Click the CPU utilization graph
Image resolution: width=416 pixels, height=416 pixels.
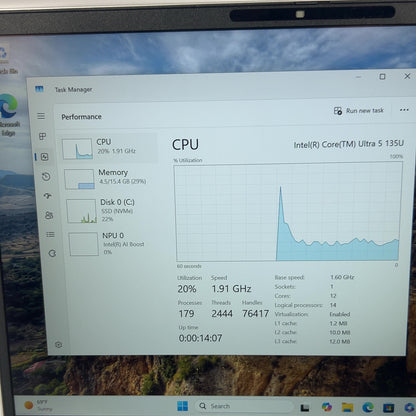tap(288, 212)
